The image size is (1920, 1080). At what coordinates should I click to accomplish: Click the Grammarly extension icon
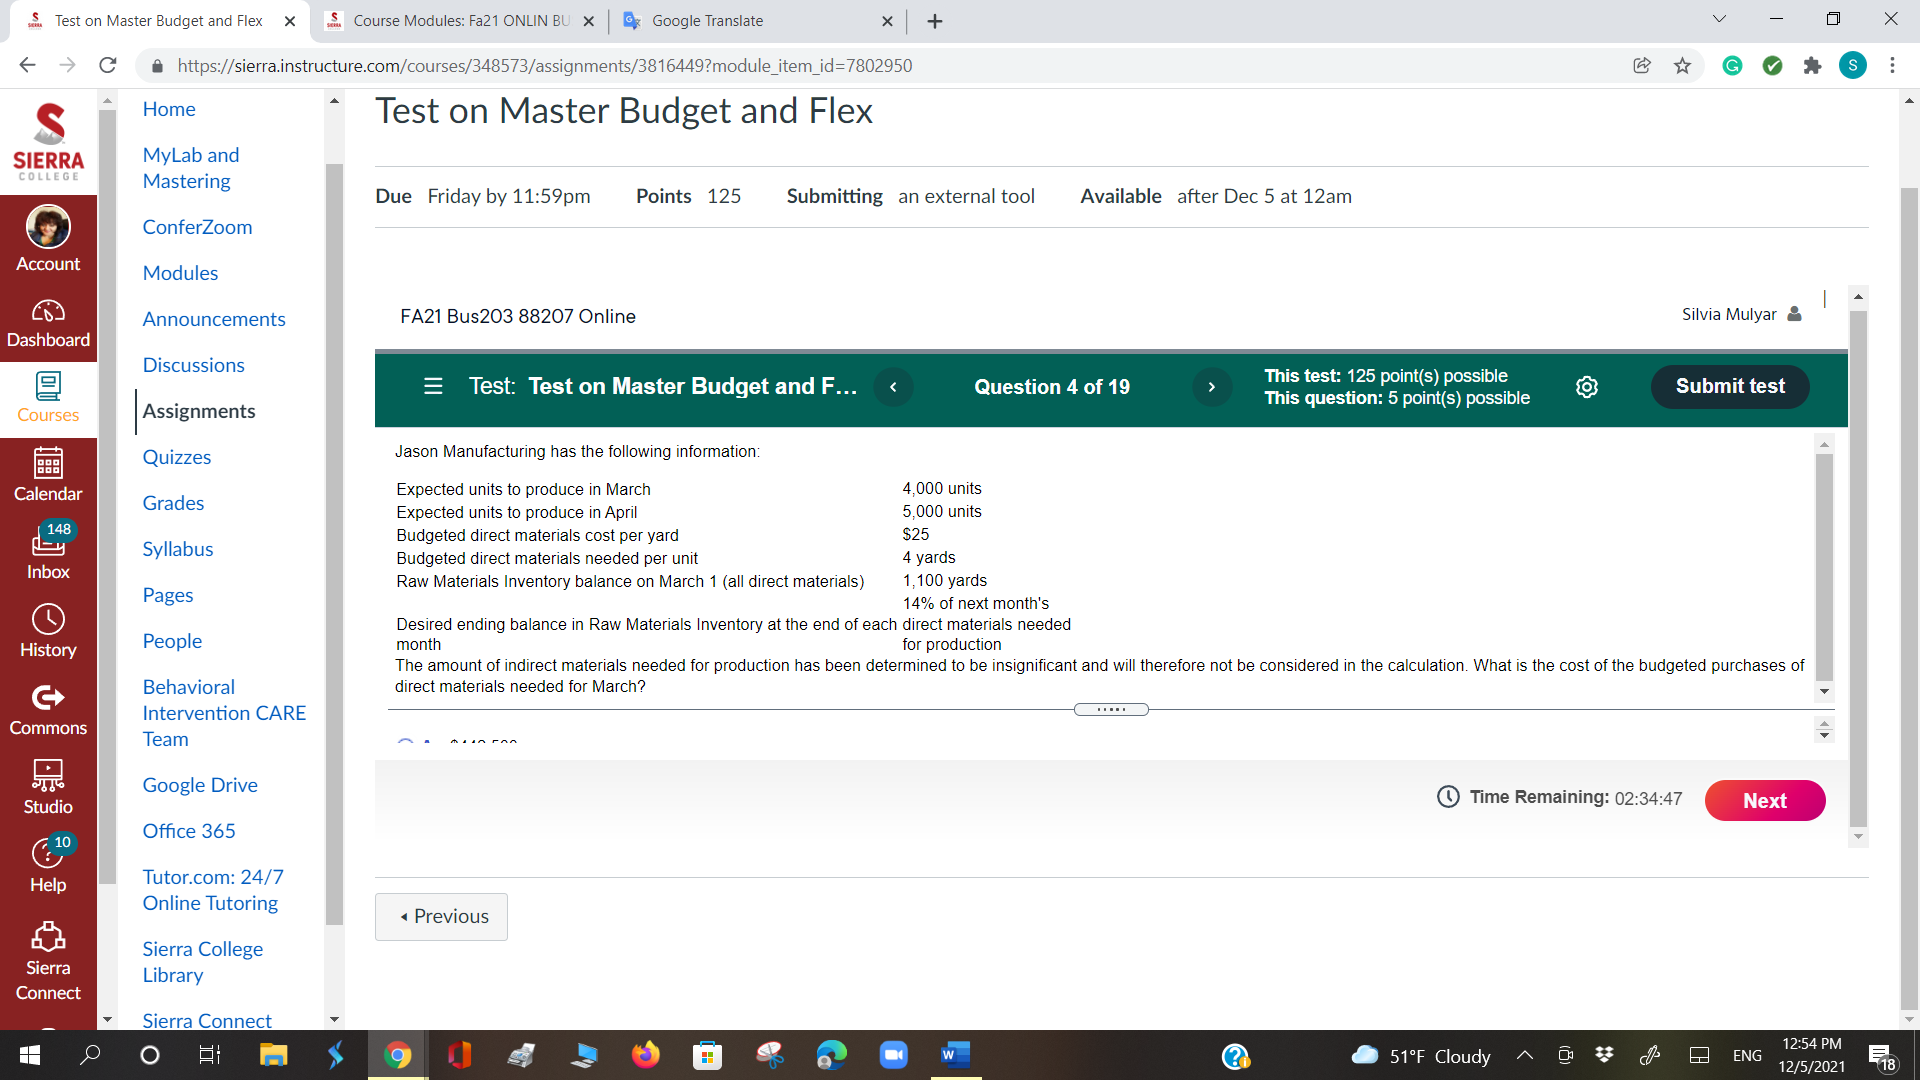1733,65
